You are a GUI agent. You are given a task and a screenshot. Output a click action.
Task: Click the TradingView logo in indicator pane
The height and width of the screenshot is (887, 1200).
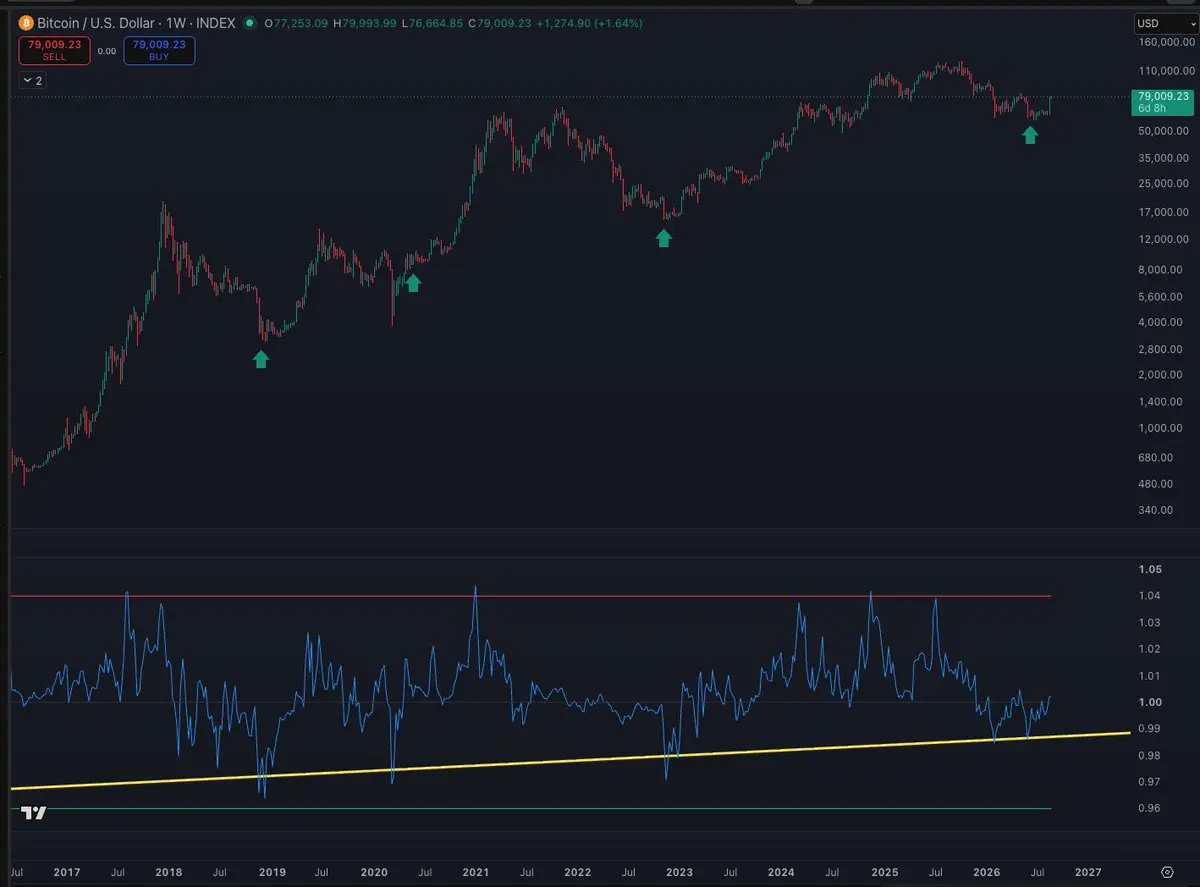pyautogui.click(x=34, y=813)
